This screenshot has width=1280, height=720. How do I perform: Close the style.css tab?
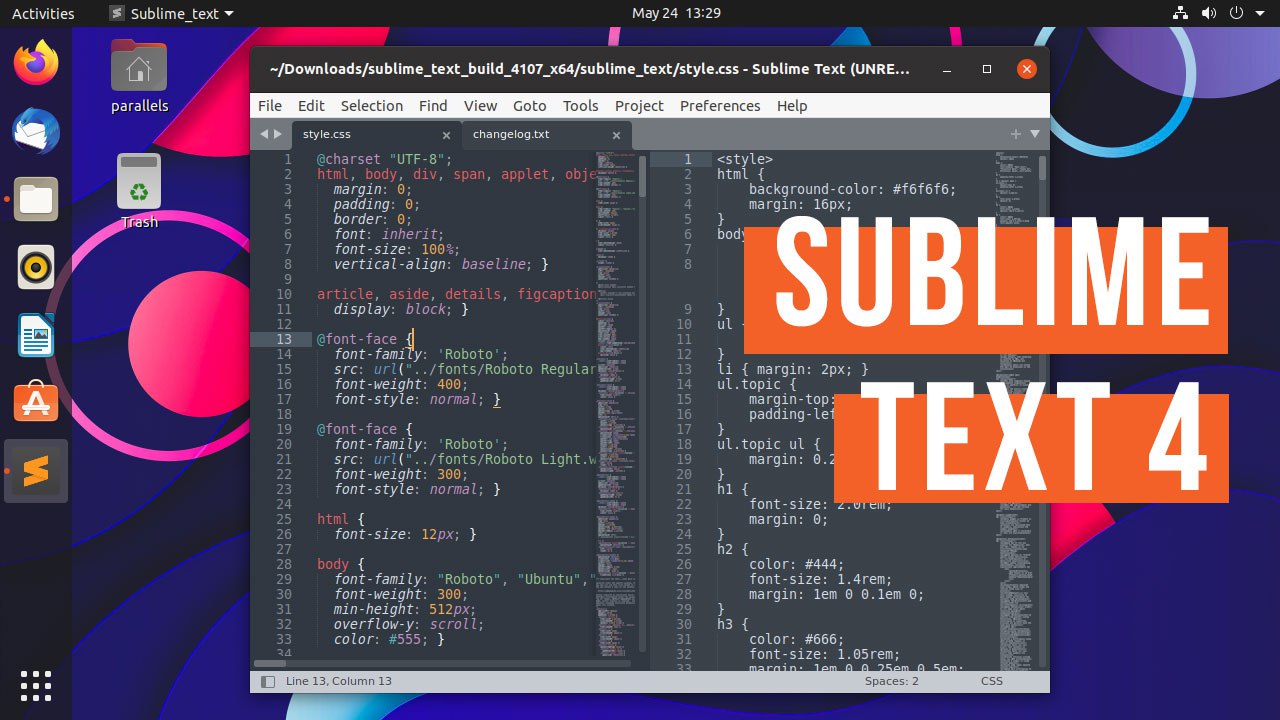tap(448, 134)
